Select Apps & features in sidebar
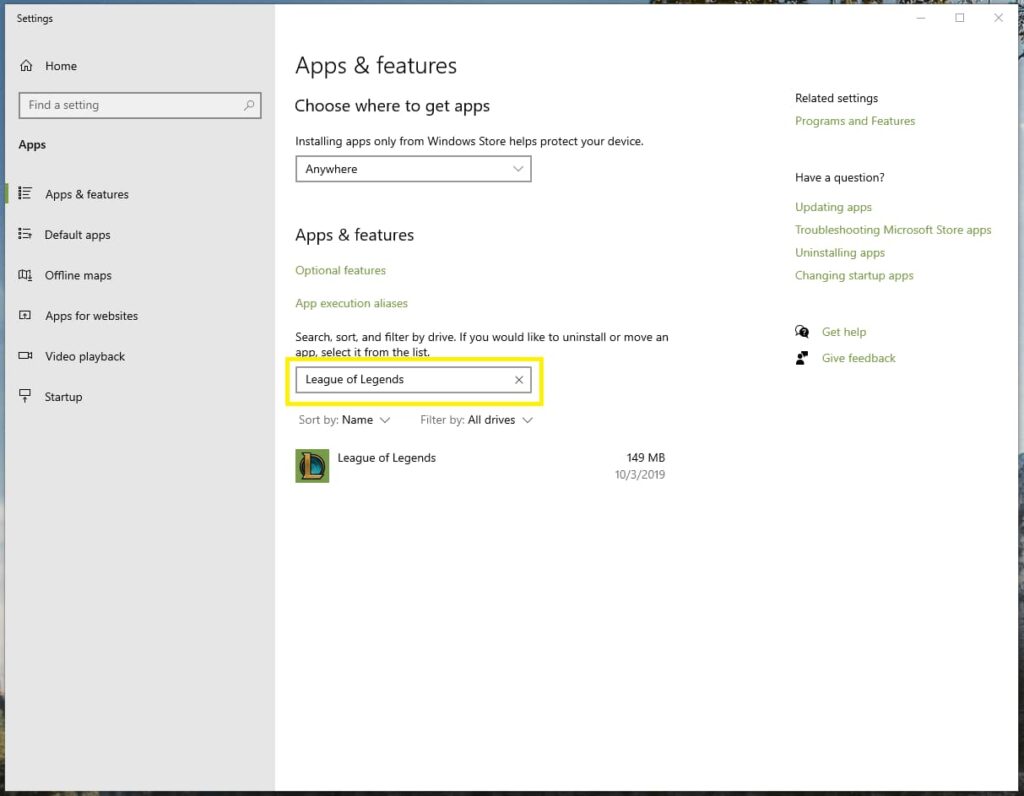 (x=87, y=195)
